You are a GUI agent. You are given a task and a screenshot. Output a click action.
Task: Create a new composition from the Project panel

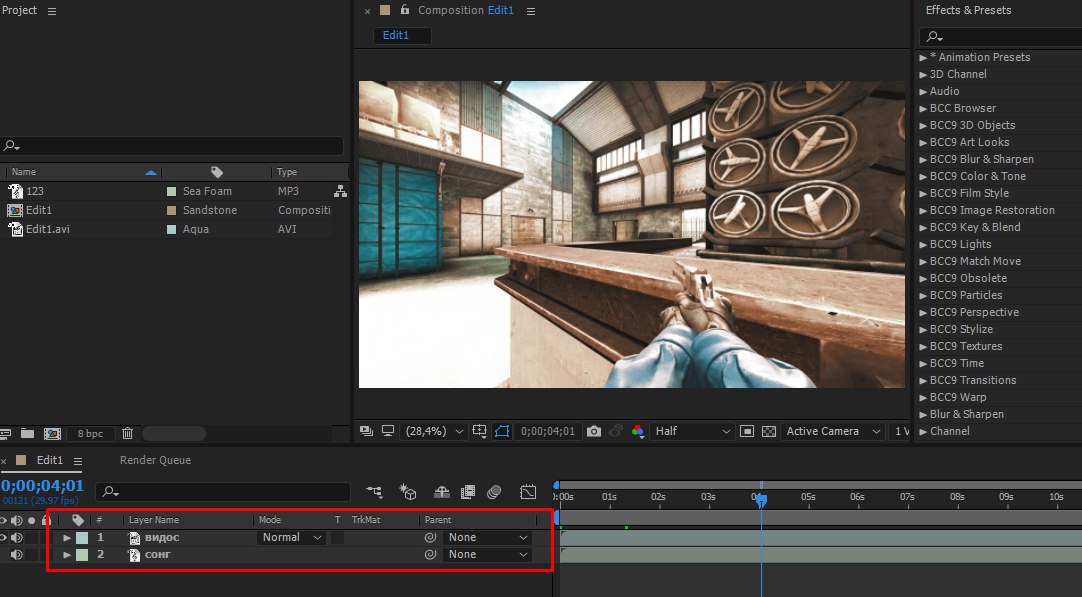[x=52, y=433]
